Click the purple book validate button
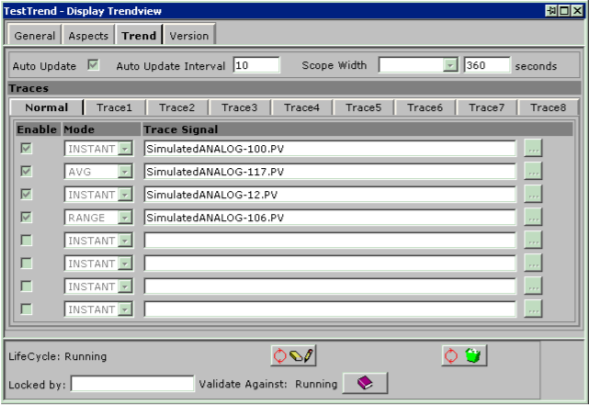Screen dimensions: 589x406 point(365,383)
